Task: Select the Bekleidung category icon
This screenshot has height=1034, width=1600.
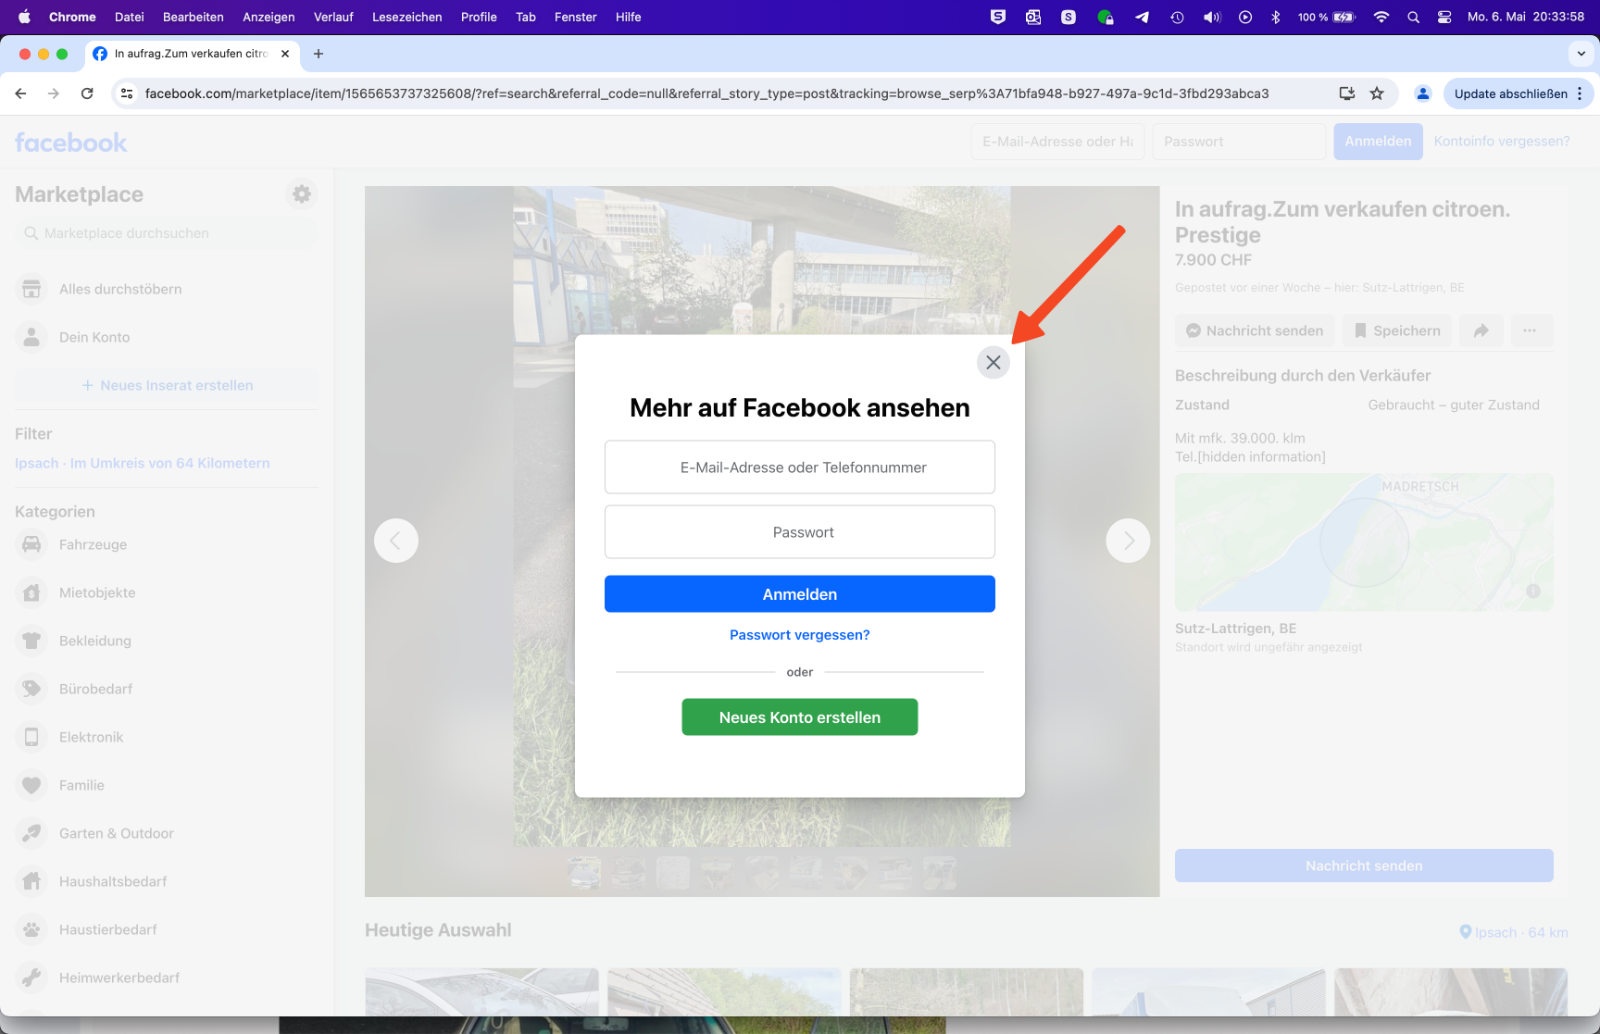Action: click(32, 641)
